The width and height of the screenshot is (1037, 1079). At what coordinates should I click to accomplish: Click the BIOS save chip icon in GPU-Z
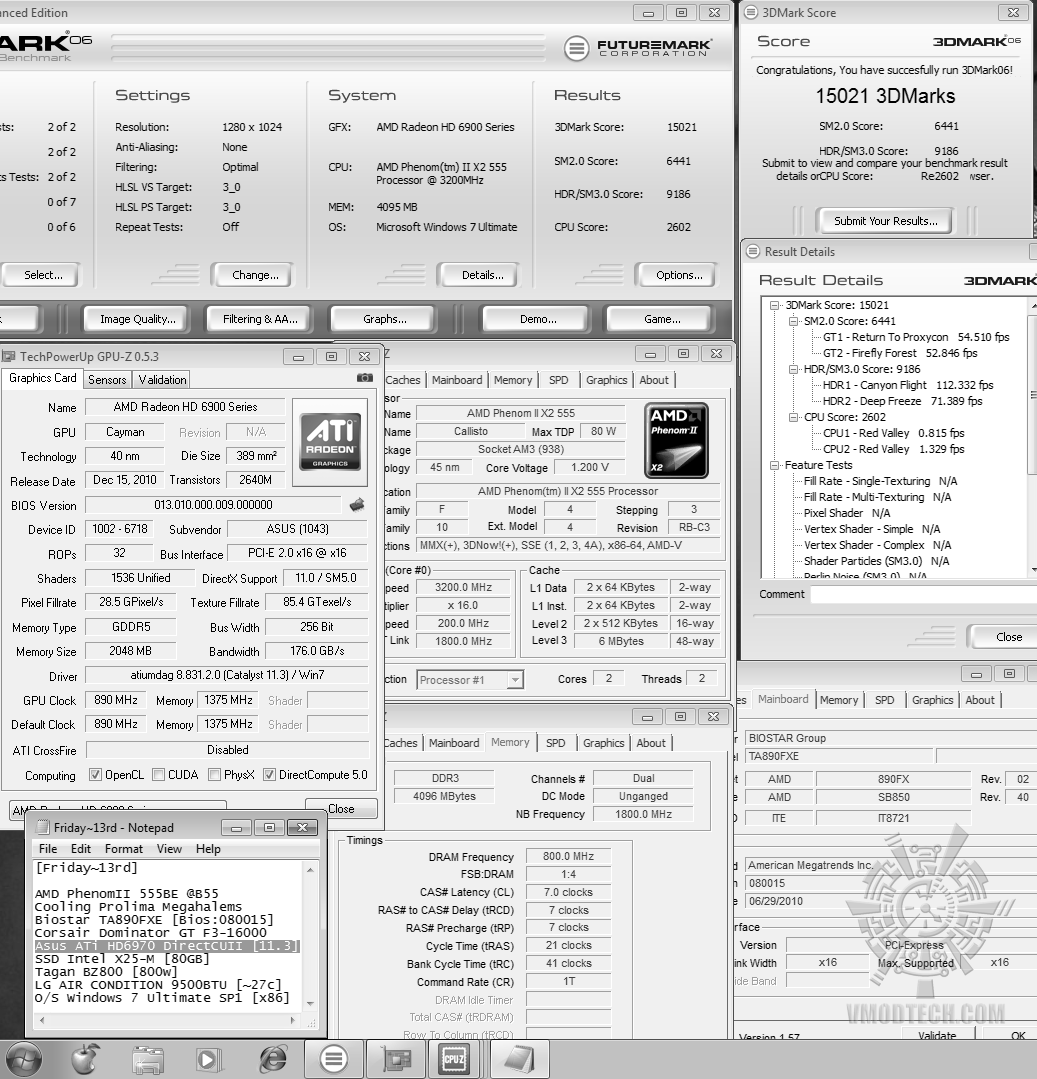356,505
